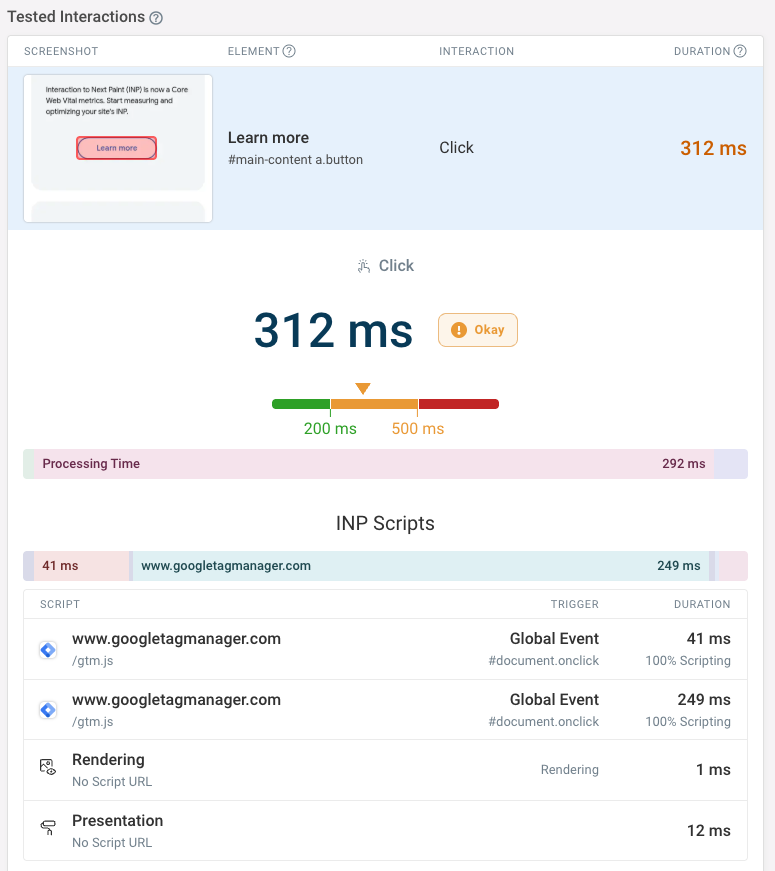This screenshot has height=871, width=775.
Task: Click the help icon beside Tested Interactions
Action: pos(156,18)
